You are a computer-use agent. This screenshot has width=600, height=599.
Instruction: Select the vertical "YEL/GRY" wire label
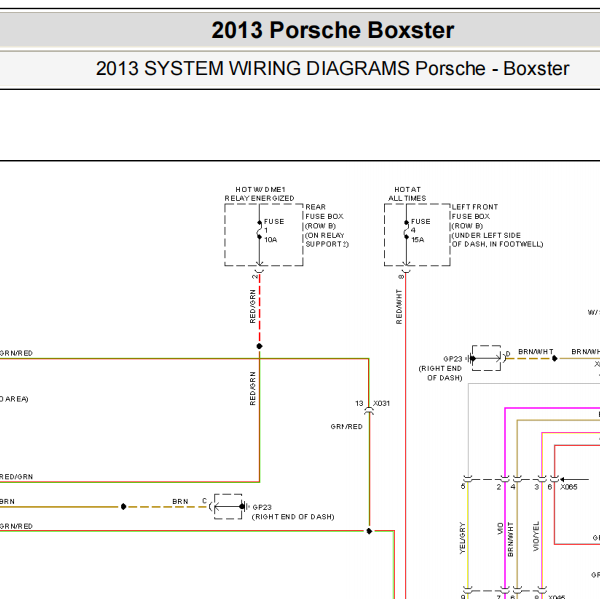coord(462,538)
